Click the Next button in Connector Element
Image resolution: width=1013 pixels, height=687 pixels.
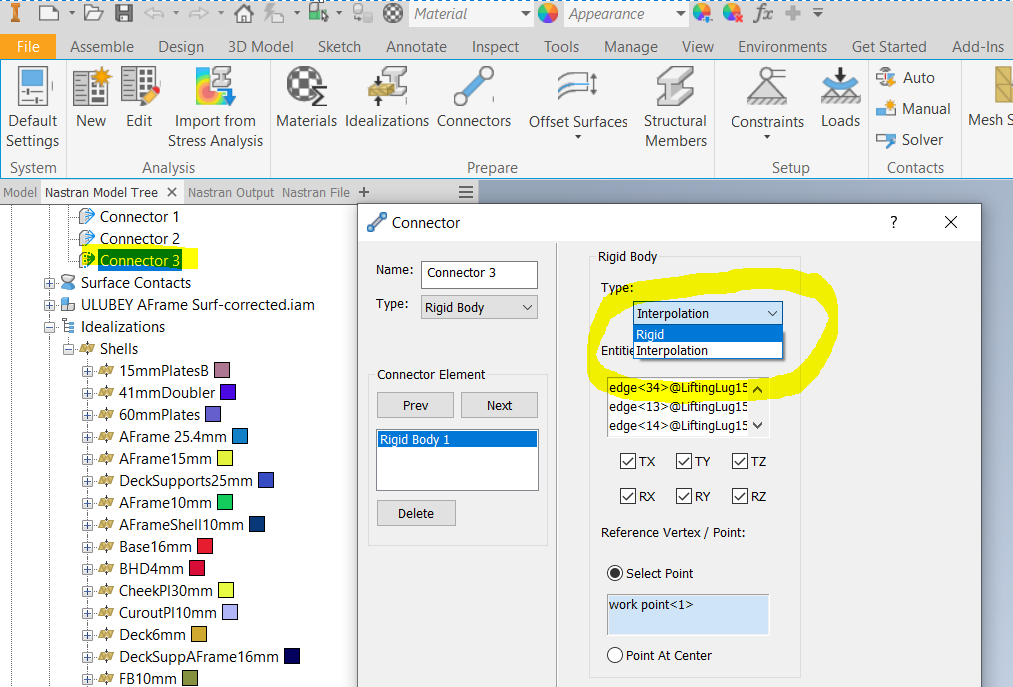tap(498, 405)
